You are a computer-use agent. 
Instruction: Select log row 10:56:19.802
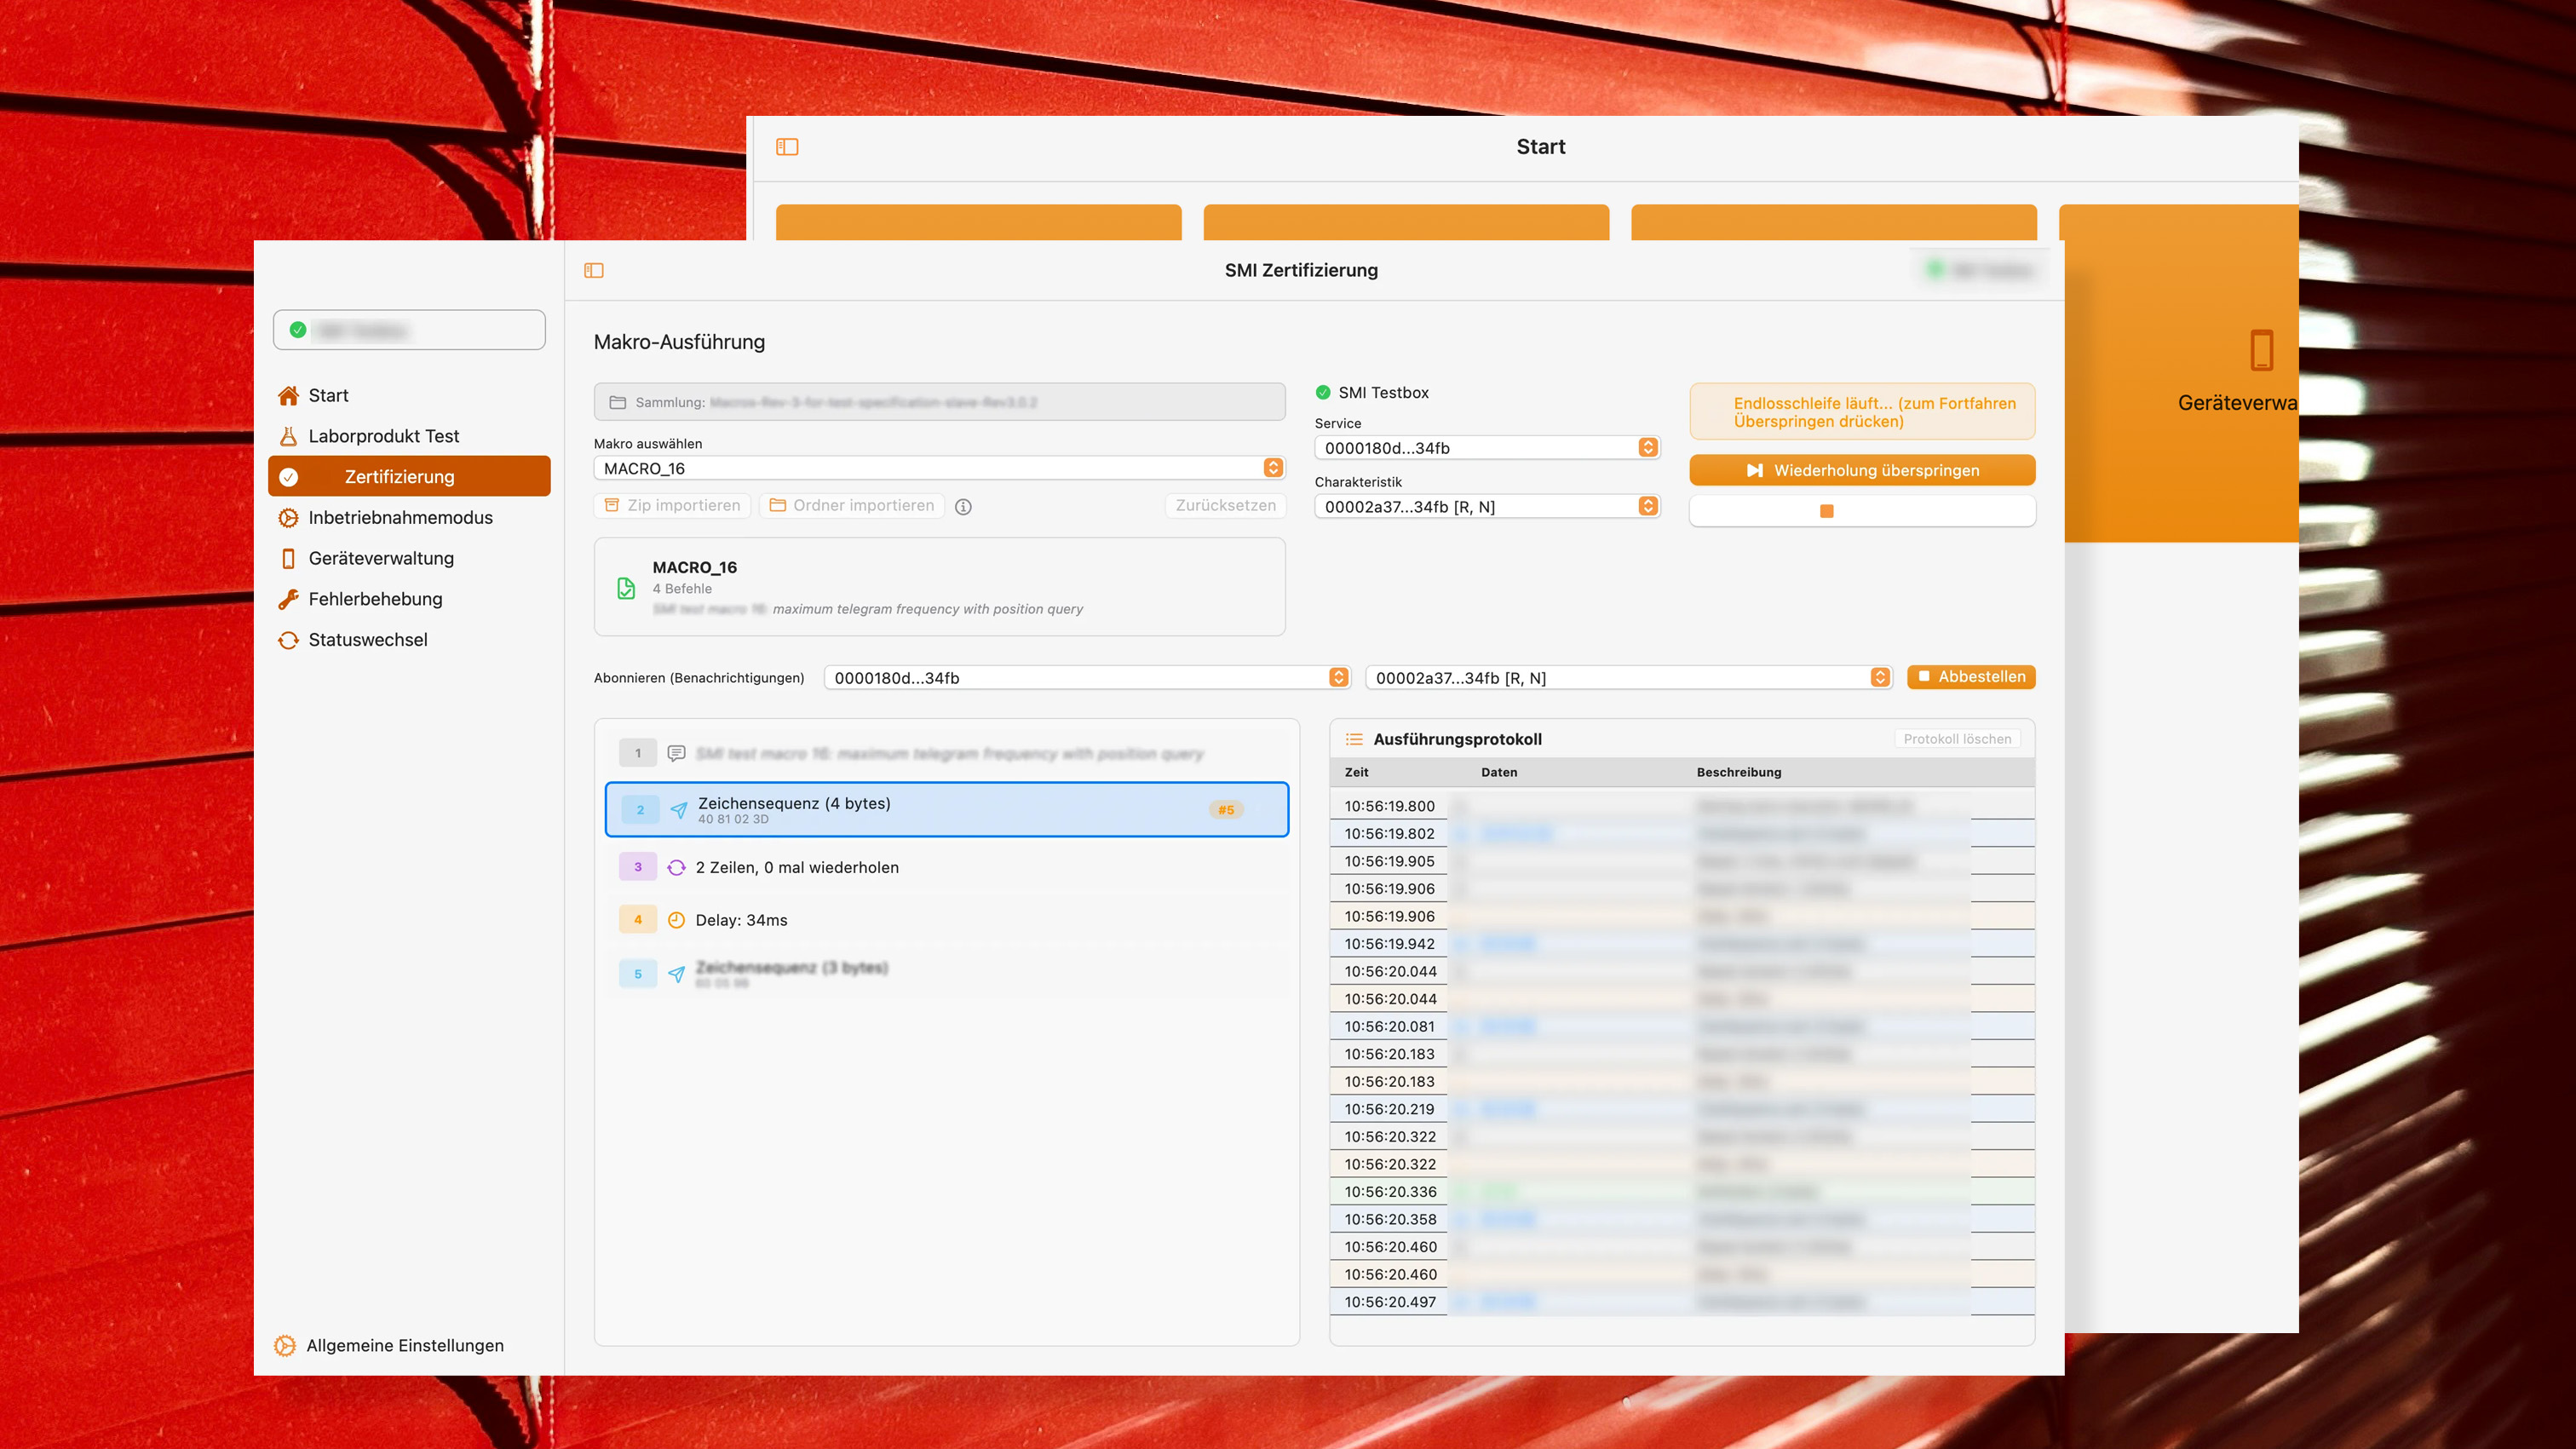point(1682,833)
